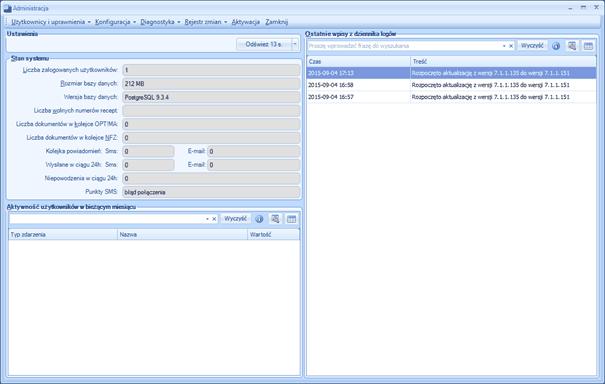The height and width of the screenshot is (384, 605).
Task: Click Kolejka powiadomień Sms field
Action: [148, 151]
